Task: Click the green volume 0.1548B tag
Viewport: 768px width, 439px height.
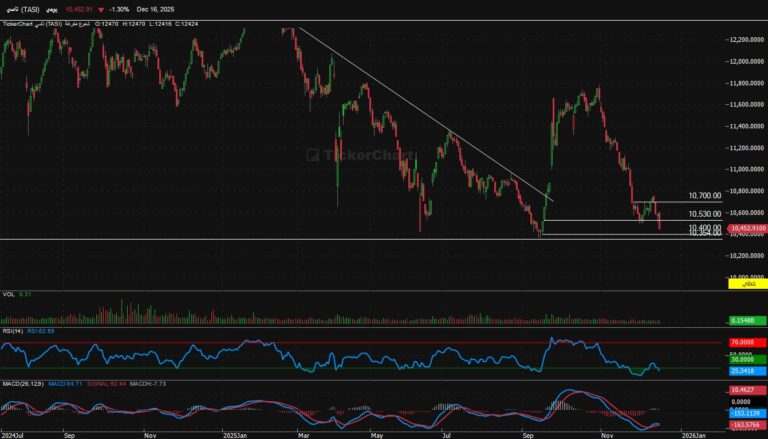Action: tap(741, 320)
